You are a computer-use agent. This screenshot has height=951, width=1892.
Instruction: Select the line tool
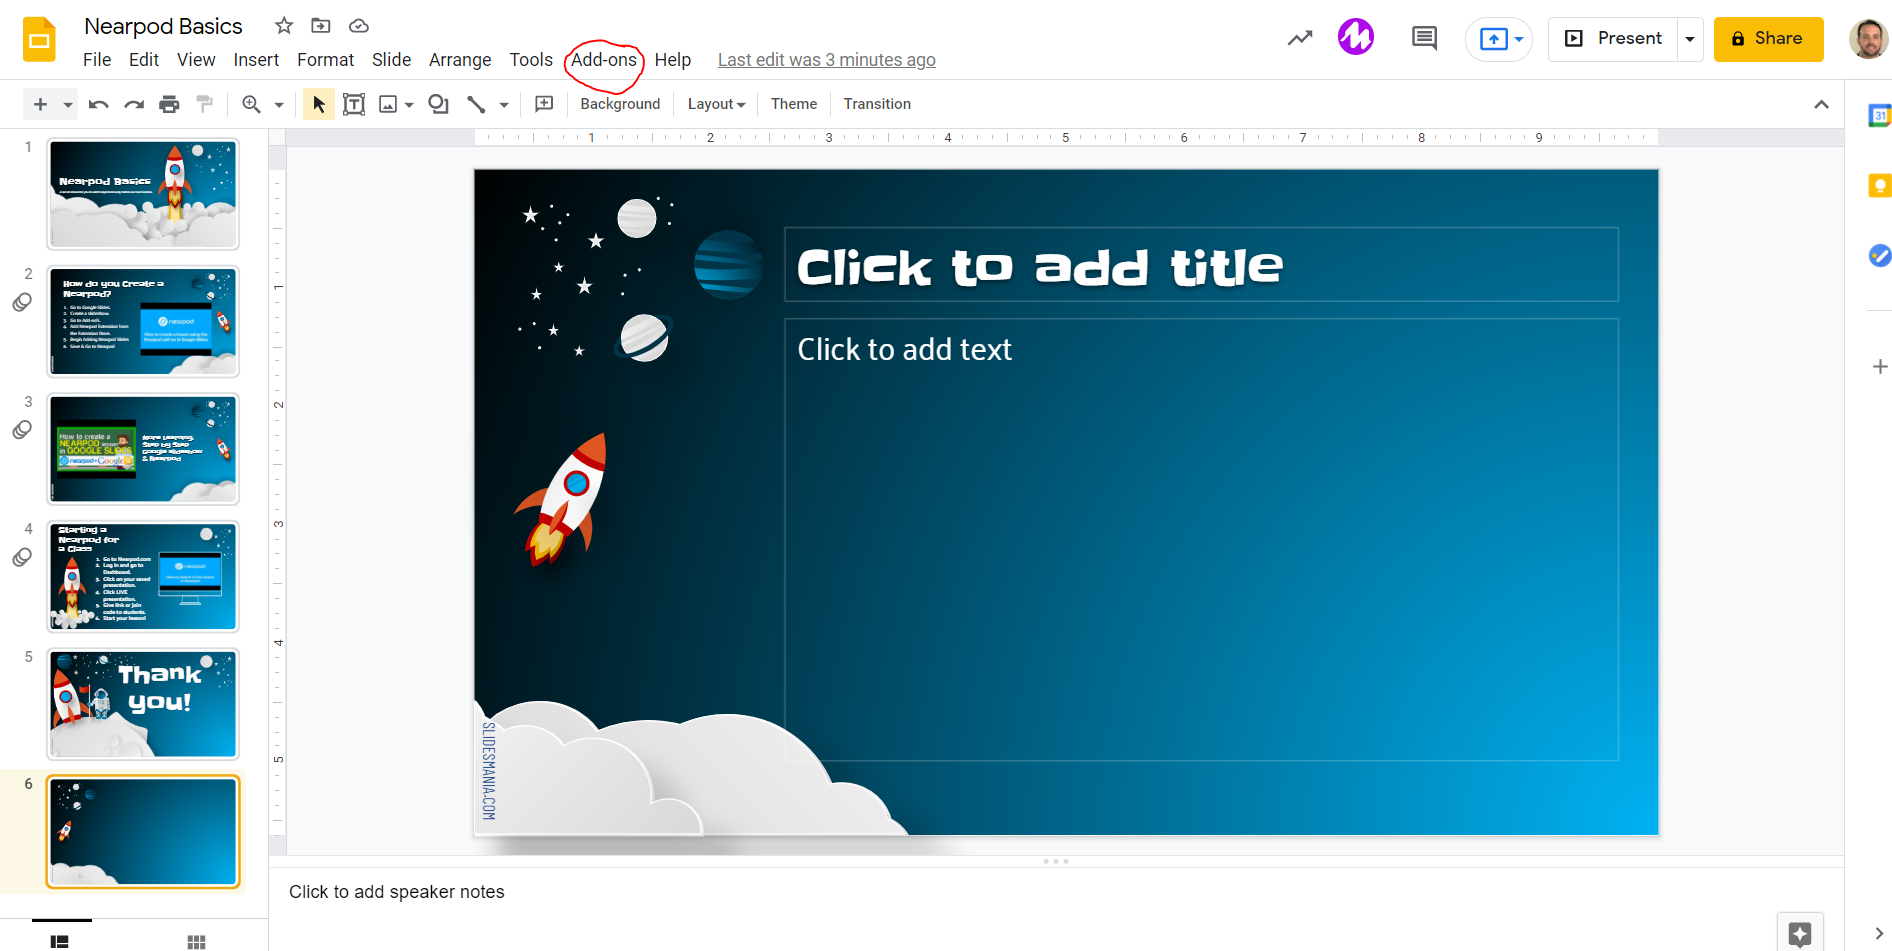point(476,104)
